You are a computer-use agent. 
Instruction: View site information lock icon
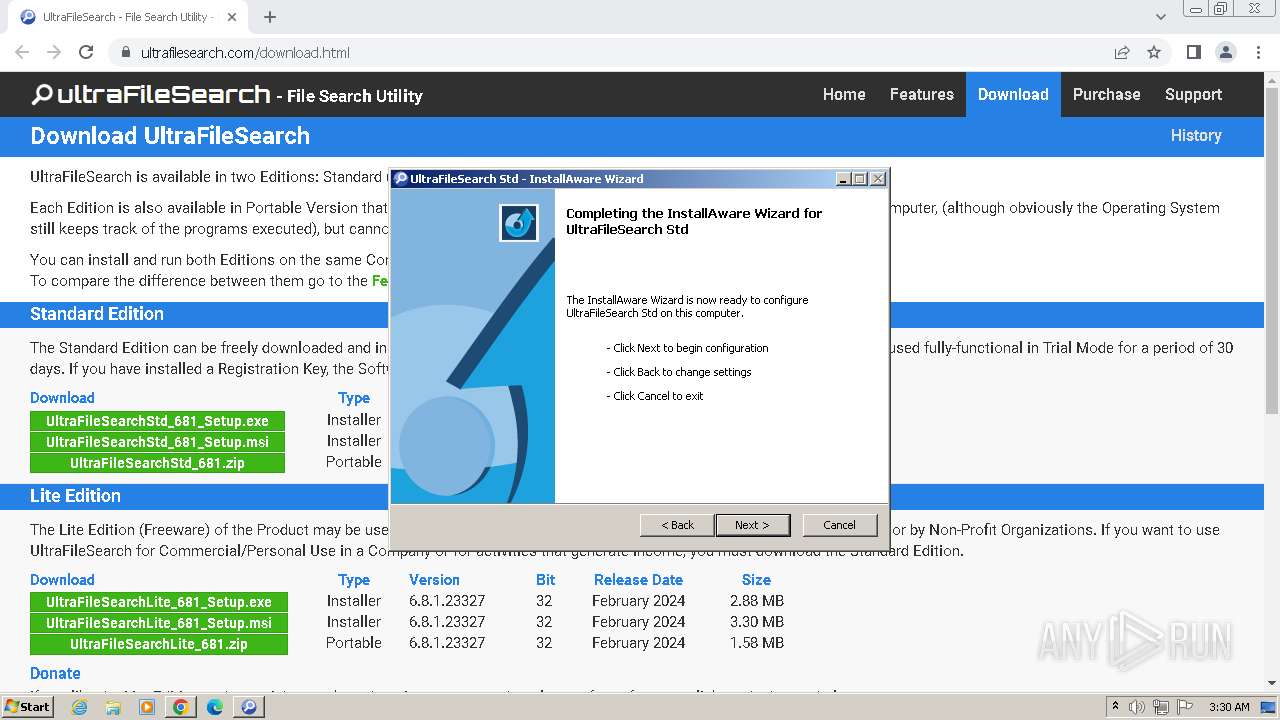point(125,52)
